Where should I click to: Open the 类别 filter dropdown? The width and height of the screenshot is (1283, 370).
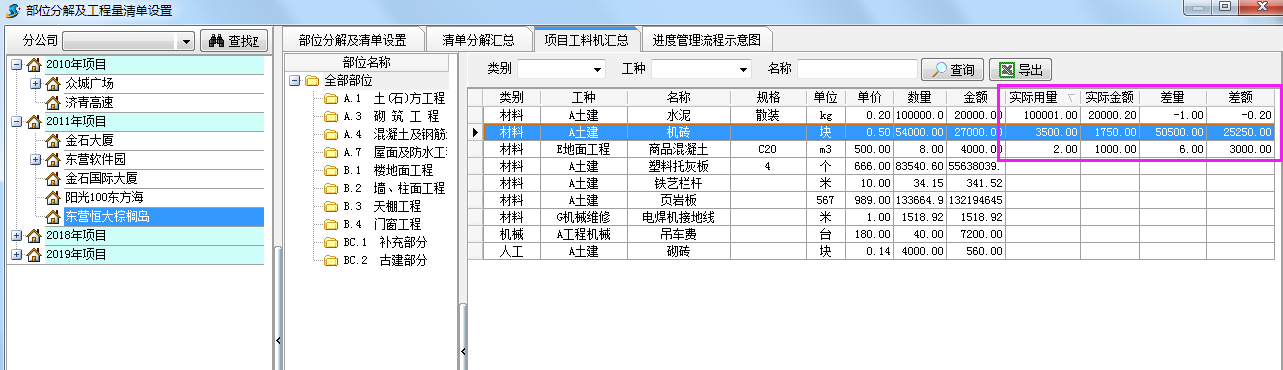(598, 69)
